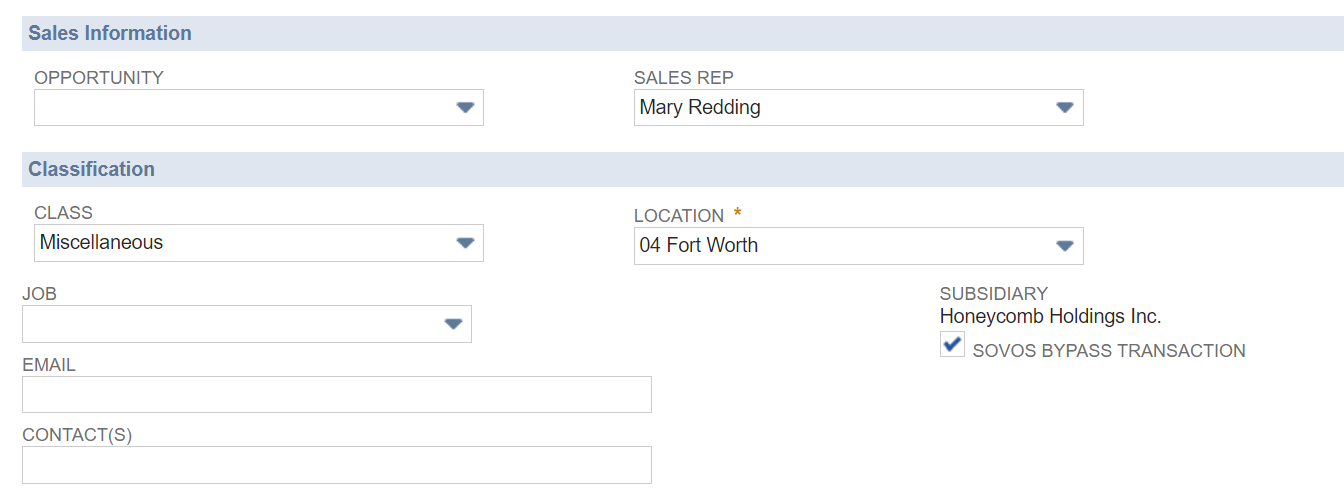Click the Classification section header
Image resolution: width=1344 pixels, height=498 pixels.
pyautogui.click(x=92, y=169)
